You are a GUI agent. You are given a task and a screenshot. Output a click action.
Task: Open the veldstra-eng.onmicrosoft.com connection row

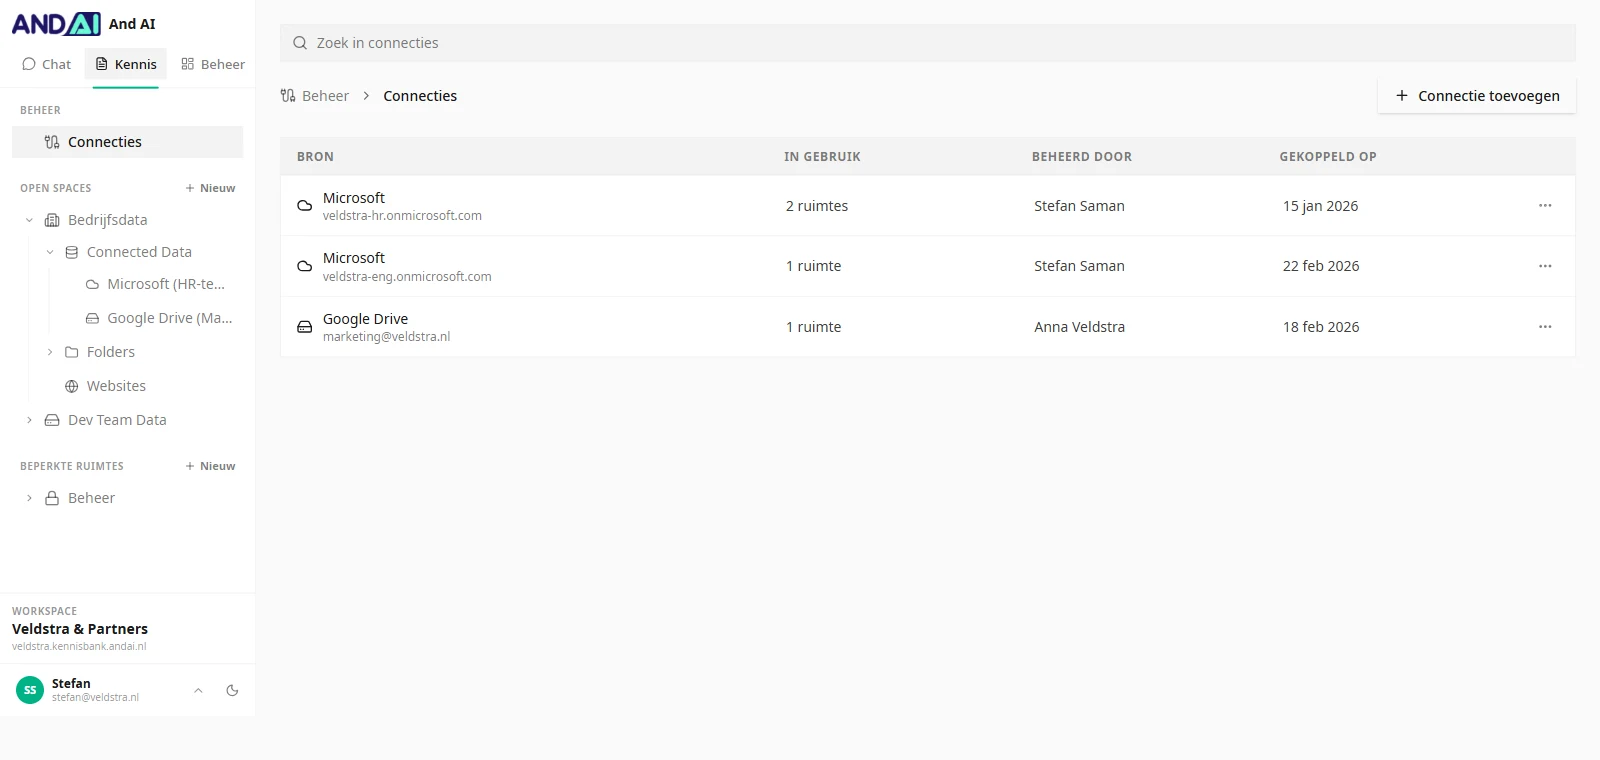(x=928, y=266)
